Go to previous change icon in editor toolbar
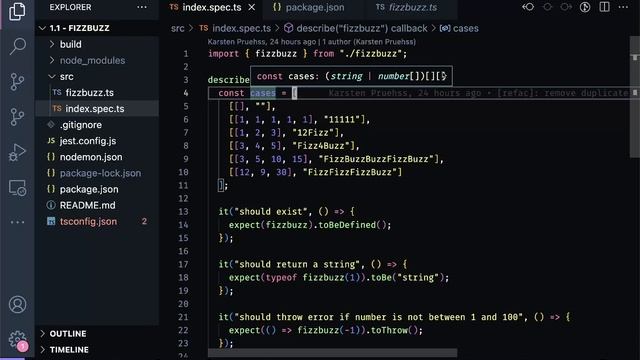 (528, 7)
